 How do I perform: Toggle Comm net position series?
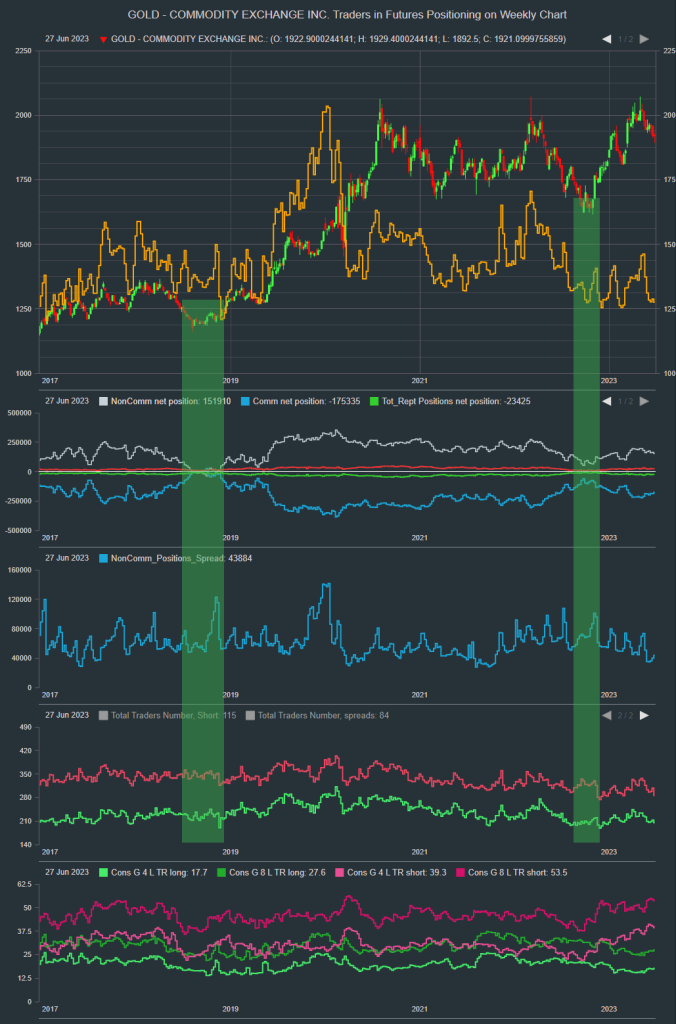244,401
